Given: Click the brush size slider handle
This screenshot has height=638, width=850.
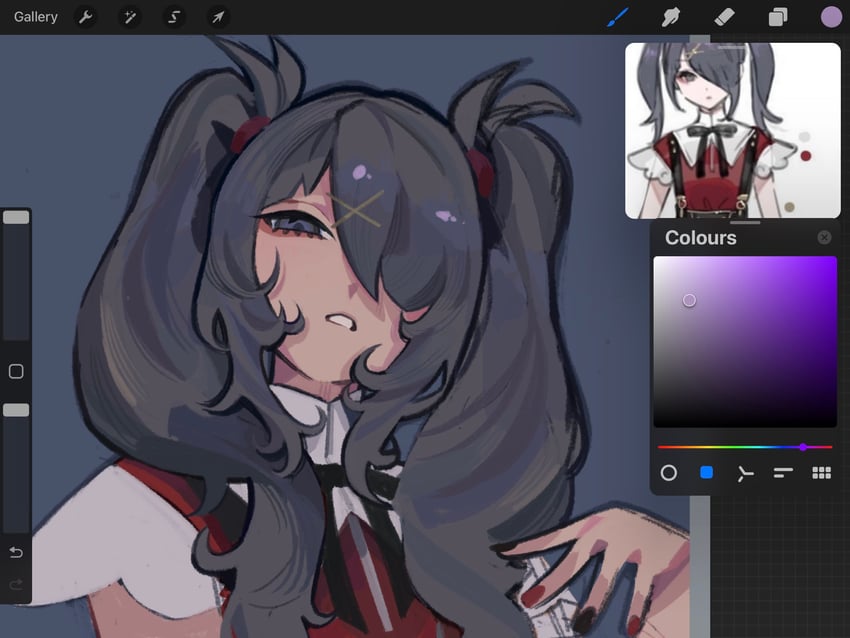Looking at the screenshot, I should coord(16,217).
